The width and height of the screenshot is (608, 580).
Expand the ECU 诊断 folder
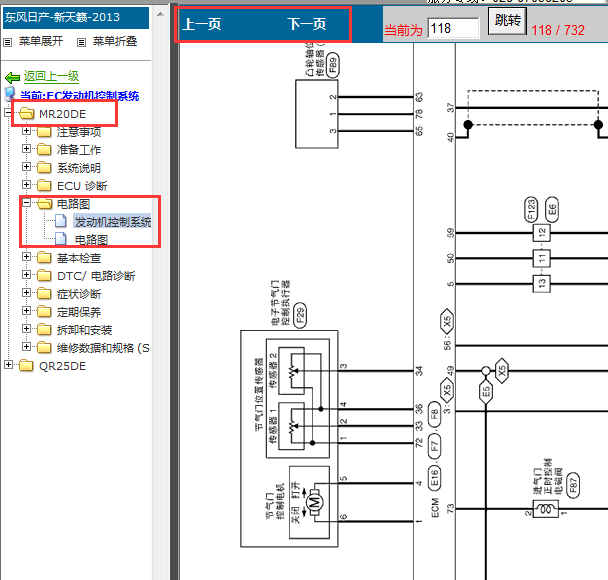click(26, 185)
